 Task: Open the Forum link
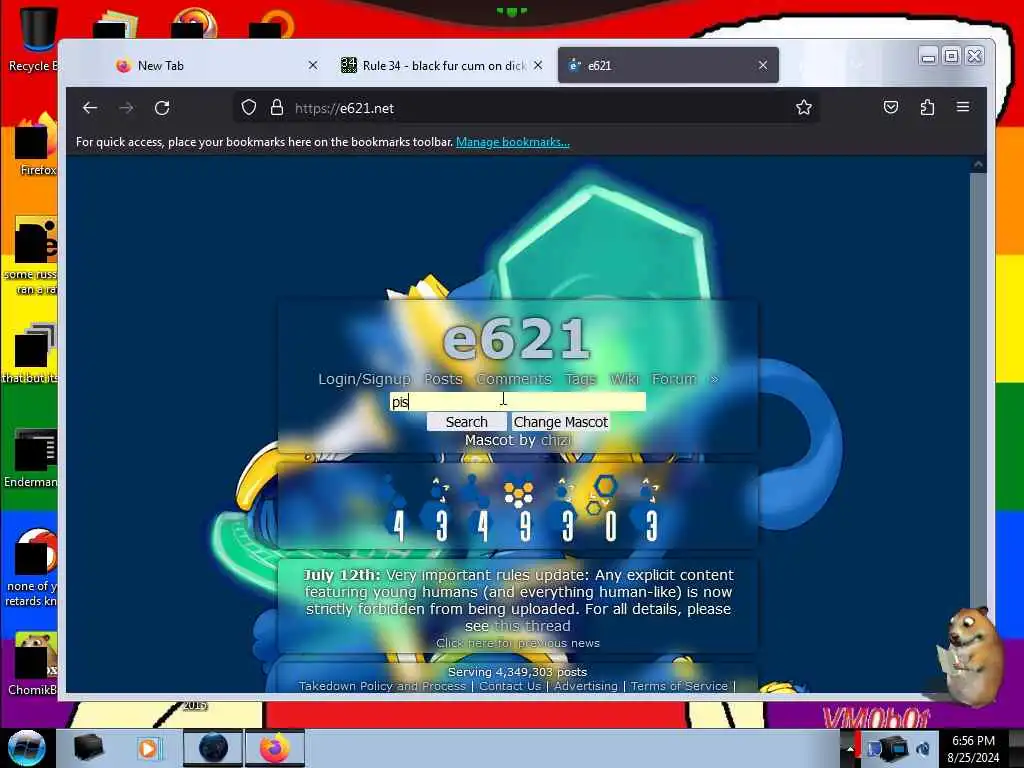674,379
